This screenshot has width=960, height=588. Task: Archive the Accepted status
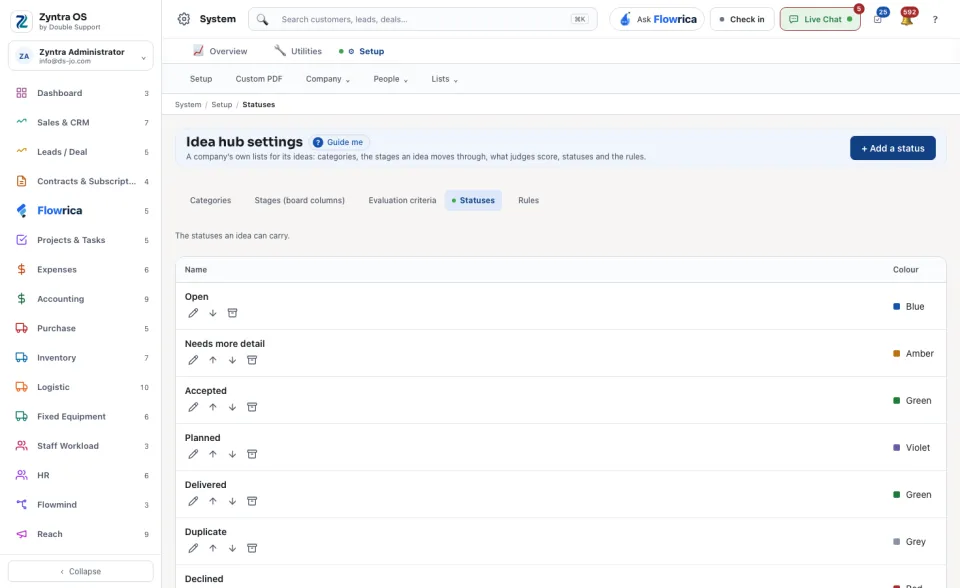252,407
